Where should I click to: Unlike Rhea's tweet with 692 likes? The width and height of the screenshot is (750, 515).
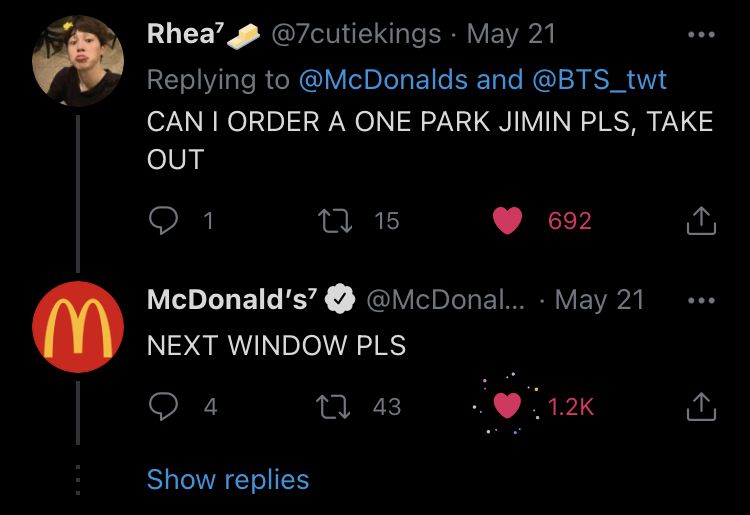point(507,221)
